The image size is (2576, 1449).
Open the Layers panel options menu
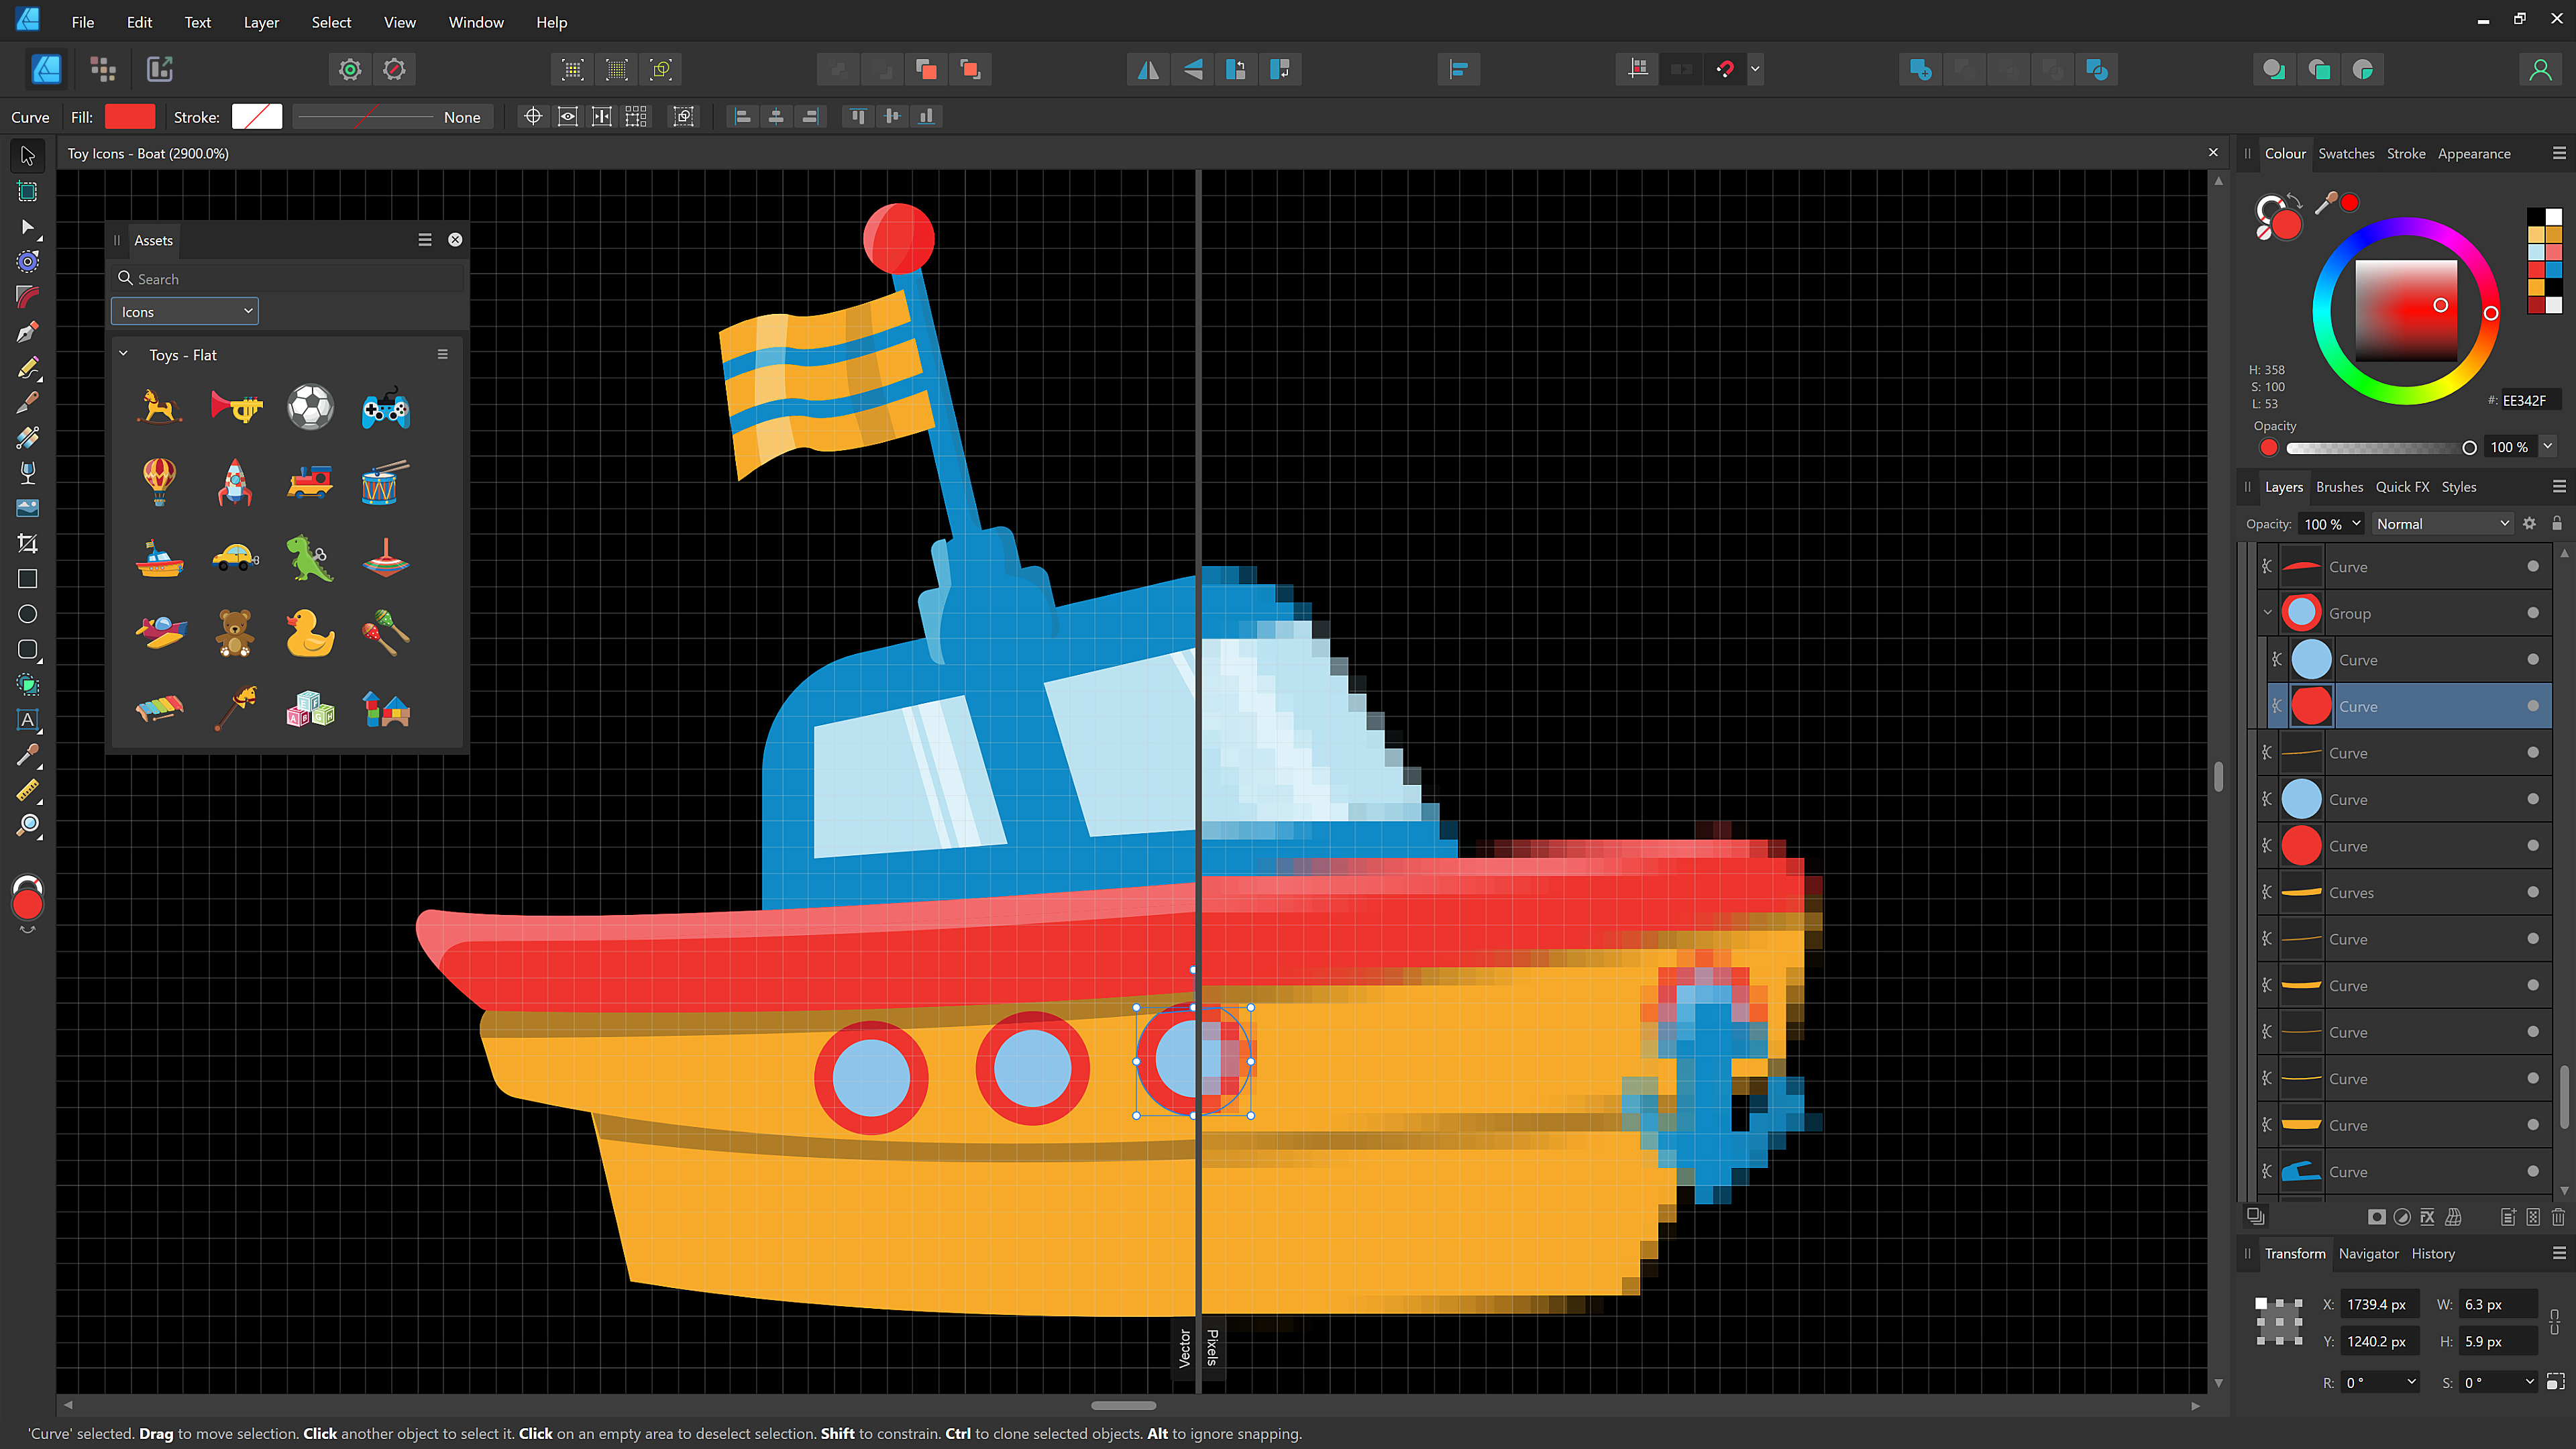click(x=2559, y=487)
